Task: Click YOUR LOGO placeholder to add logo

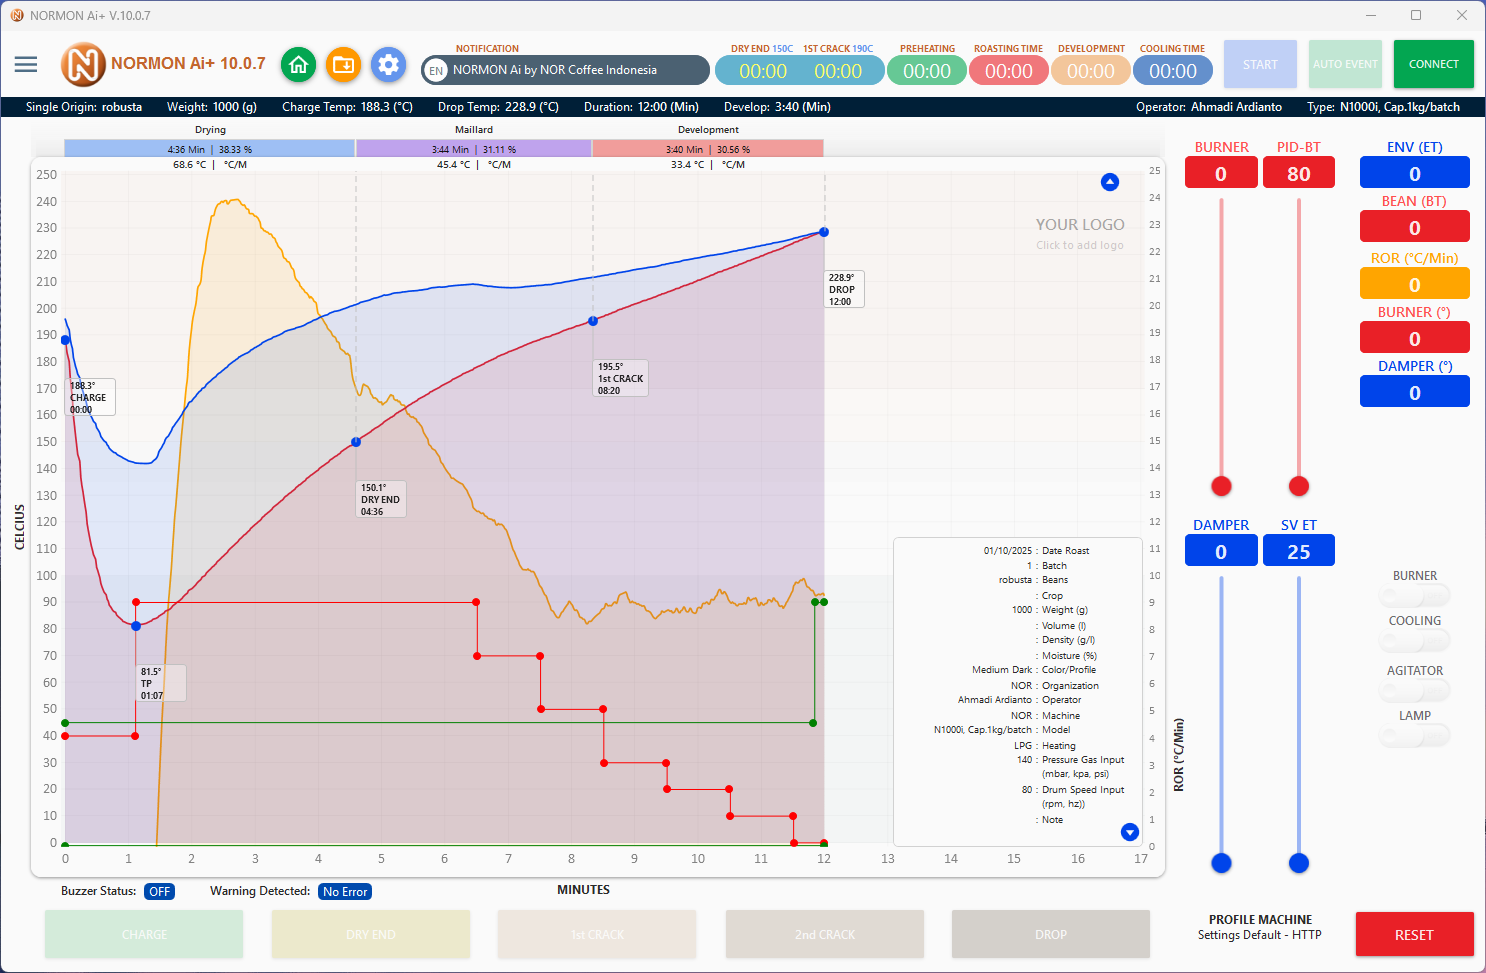Action: pyautogui.click(x=1080, y=233)
